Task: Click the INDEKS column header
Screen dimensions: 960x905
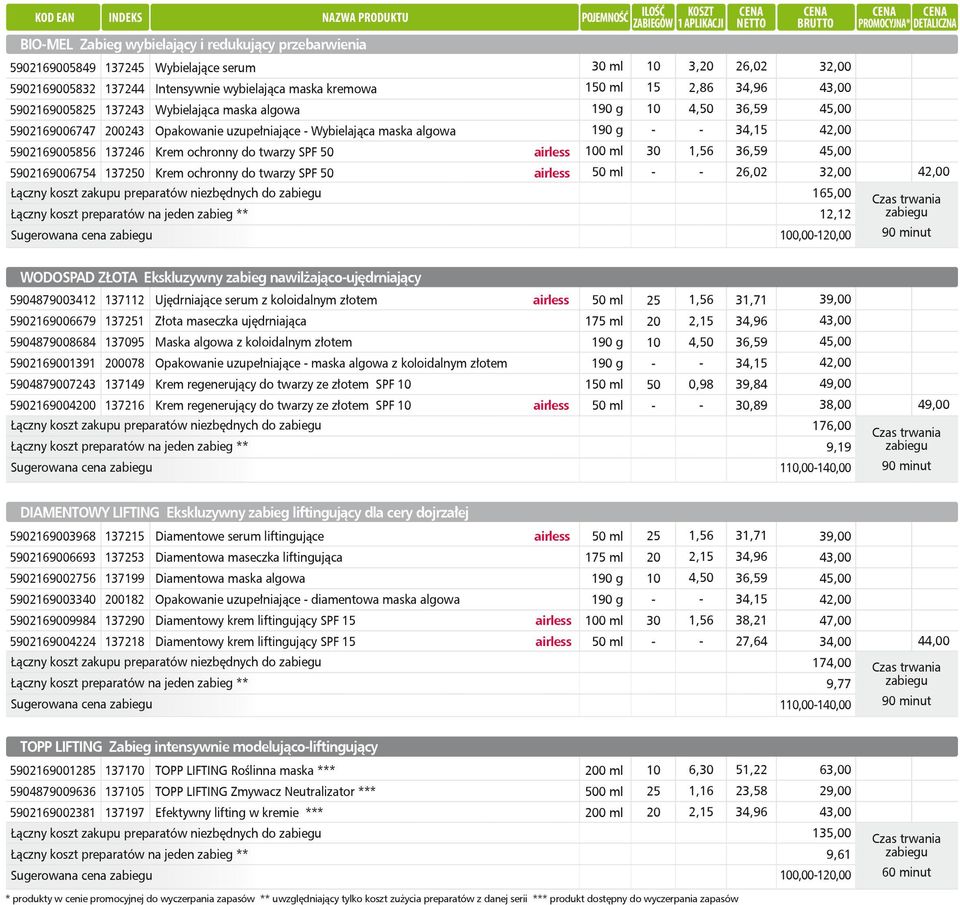Action: pyautogui.click(x=126, y=17)
